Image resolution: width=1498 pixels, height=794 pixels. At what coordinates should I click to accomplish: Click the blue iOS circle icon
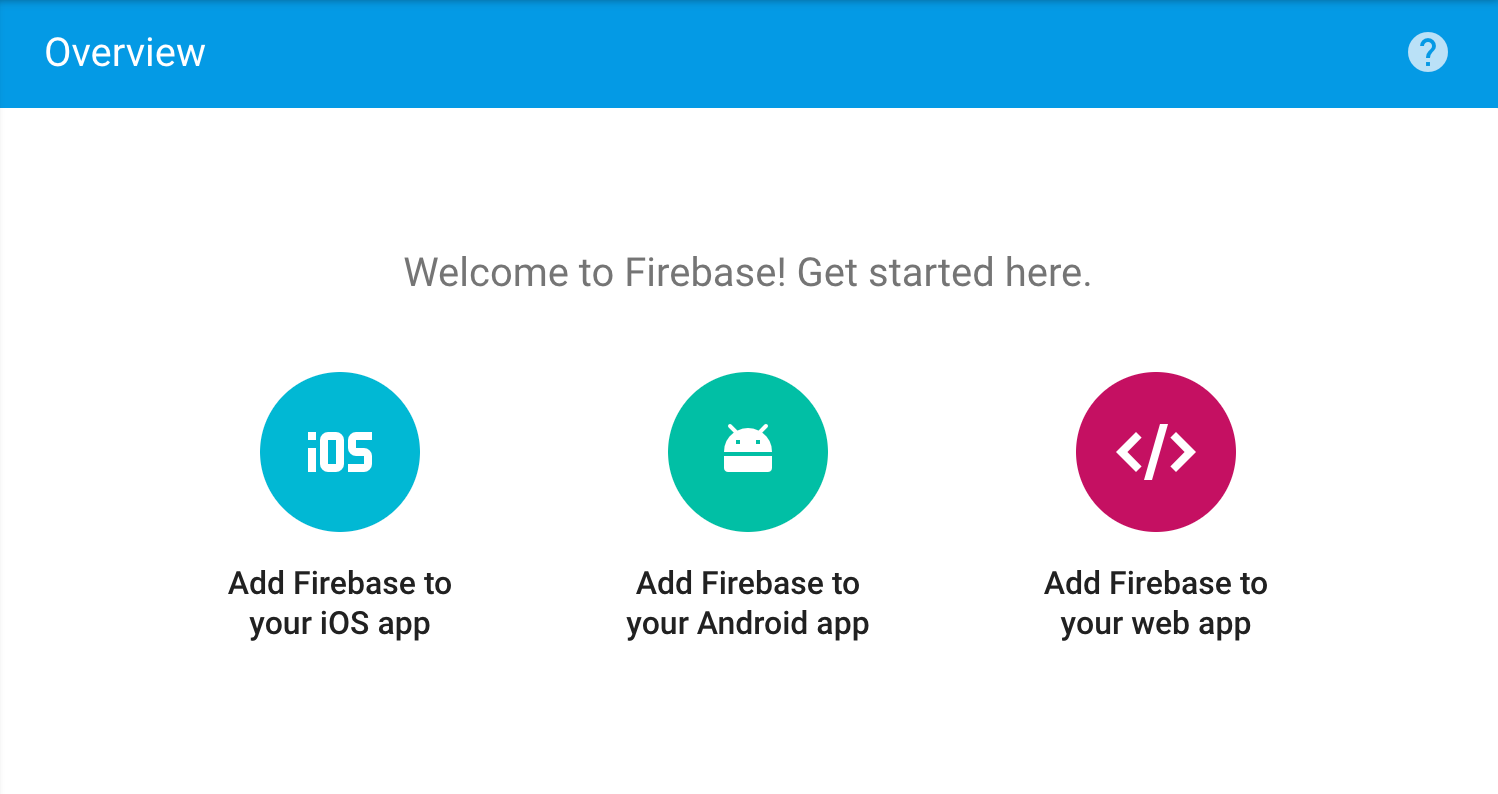340,452
